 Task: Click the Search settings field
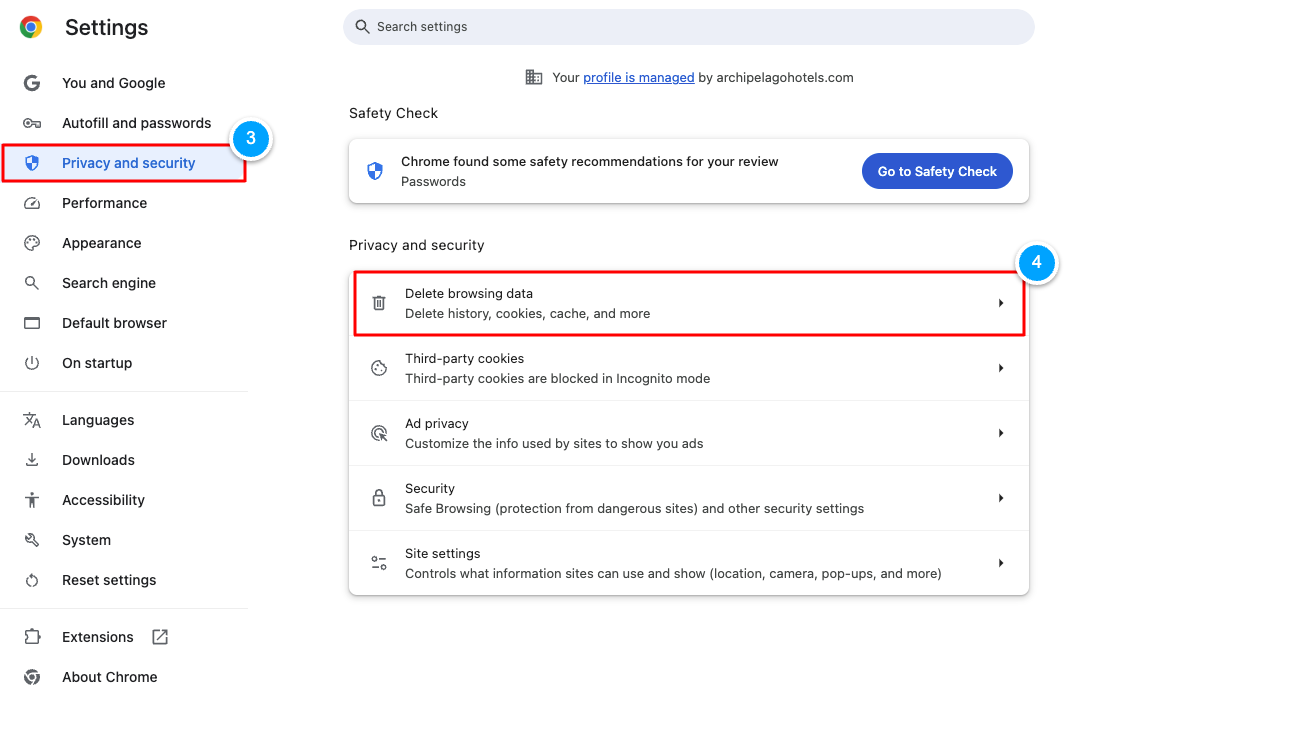[x=688, y=27]
